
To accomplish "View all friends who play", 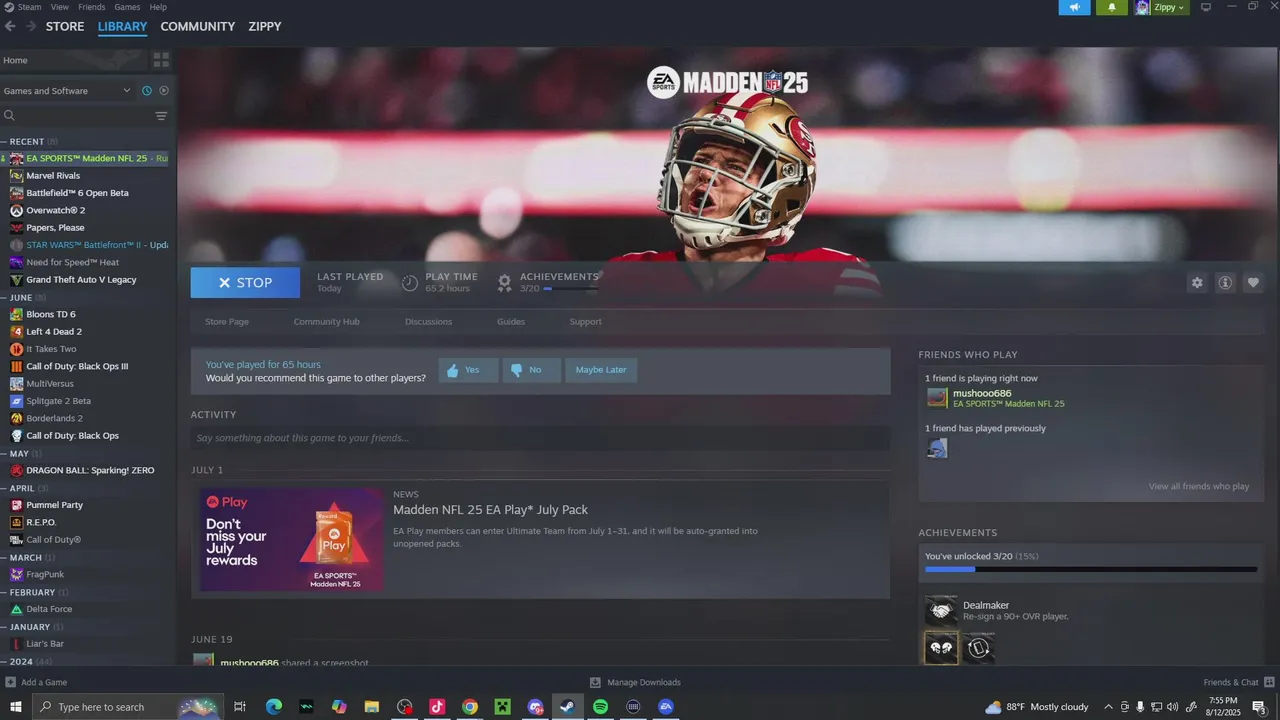I will 1199,487.
